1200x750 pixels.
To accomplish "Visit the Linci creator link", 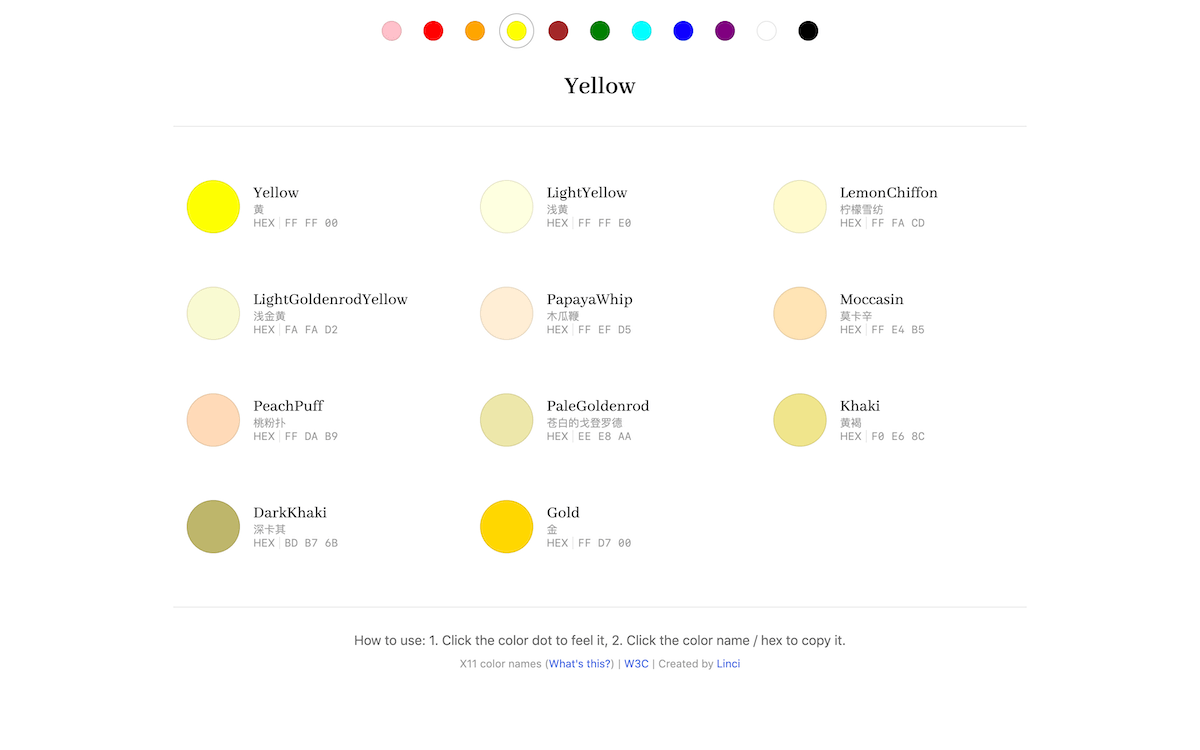I will pyautogui.click(x=728, y=663).
